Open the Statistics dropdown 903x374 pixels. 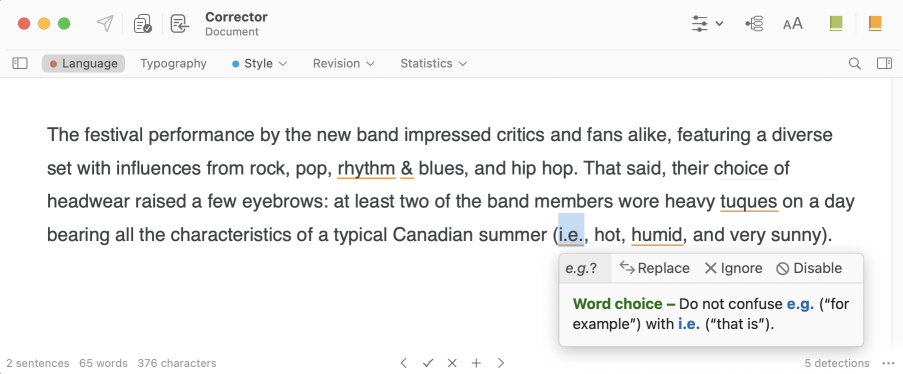[x=433, y=63]
